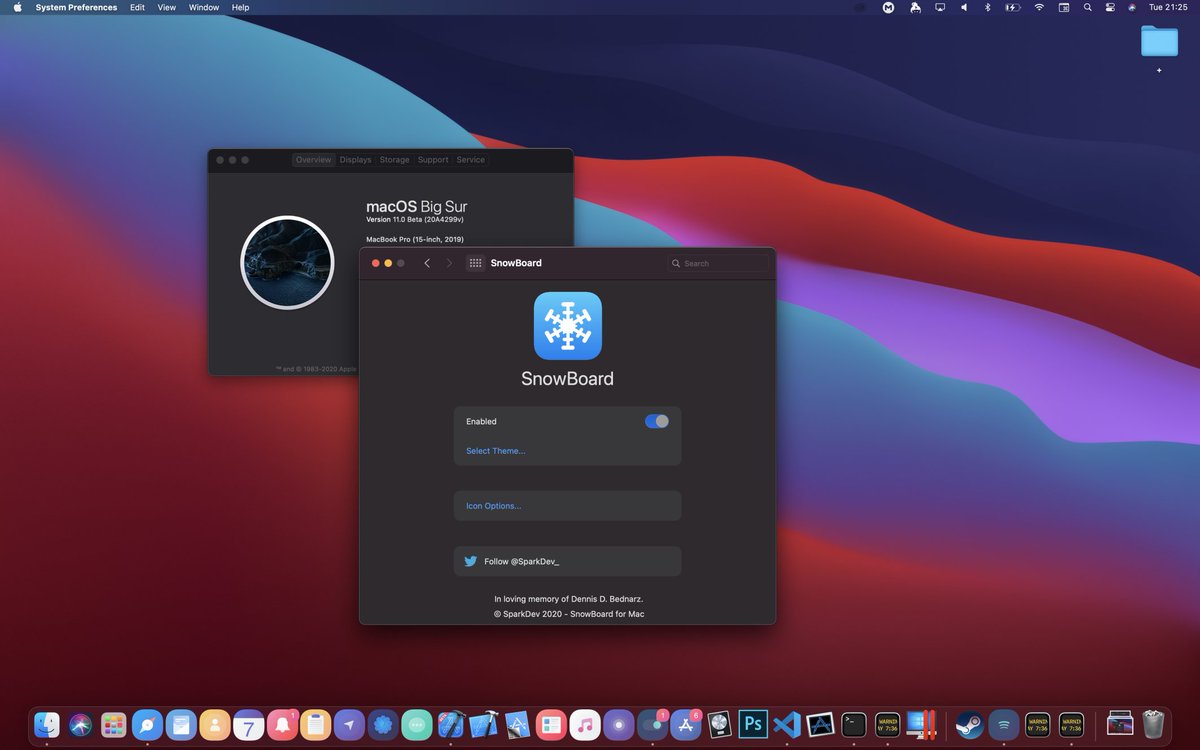Open the Apple menu
Viewport: 1200px width, 750px height.
(x=17, y=7)
